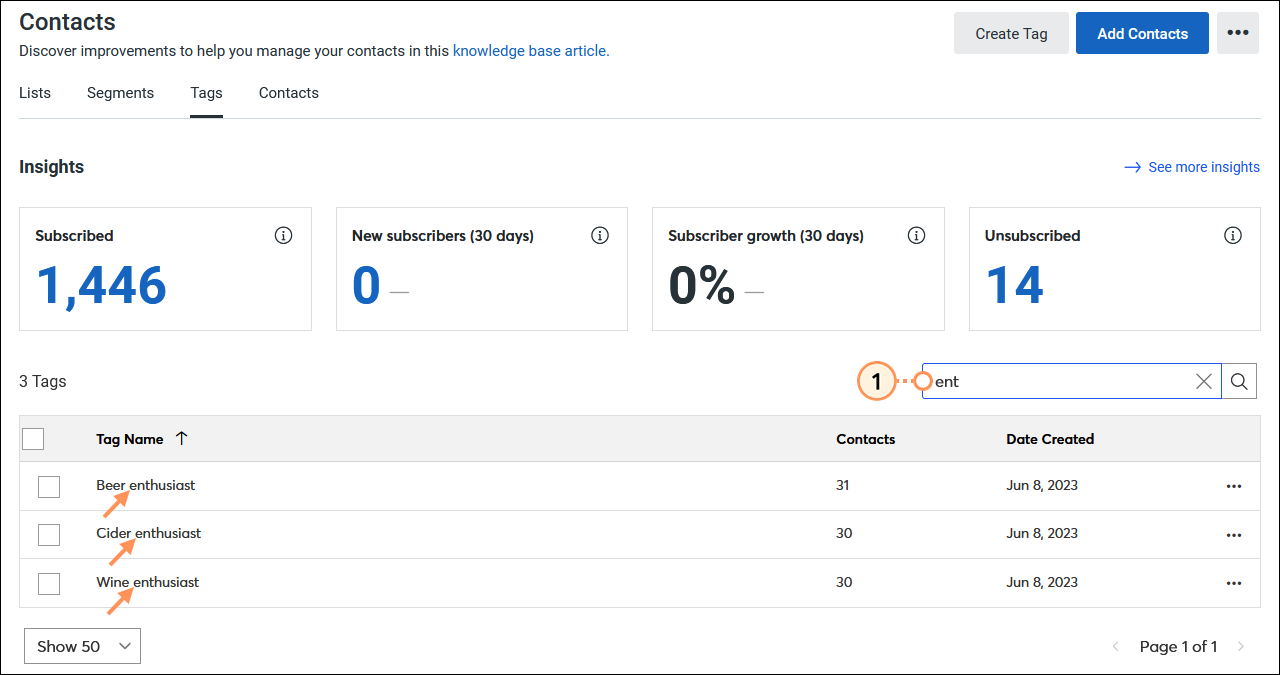The height and width of the screenshot is (675, 1280).
Task: Open the Show 50 dropdown
Action: pos(82,646)
